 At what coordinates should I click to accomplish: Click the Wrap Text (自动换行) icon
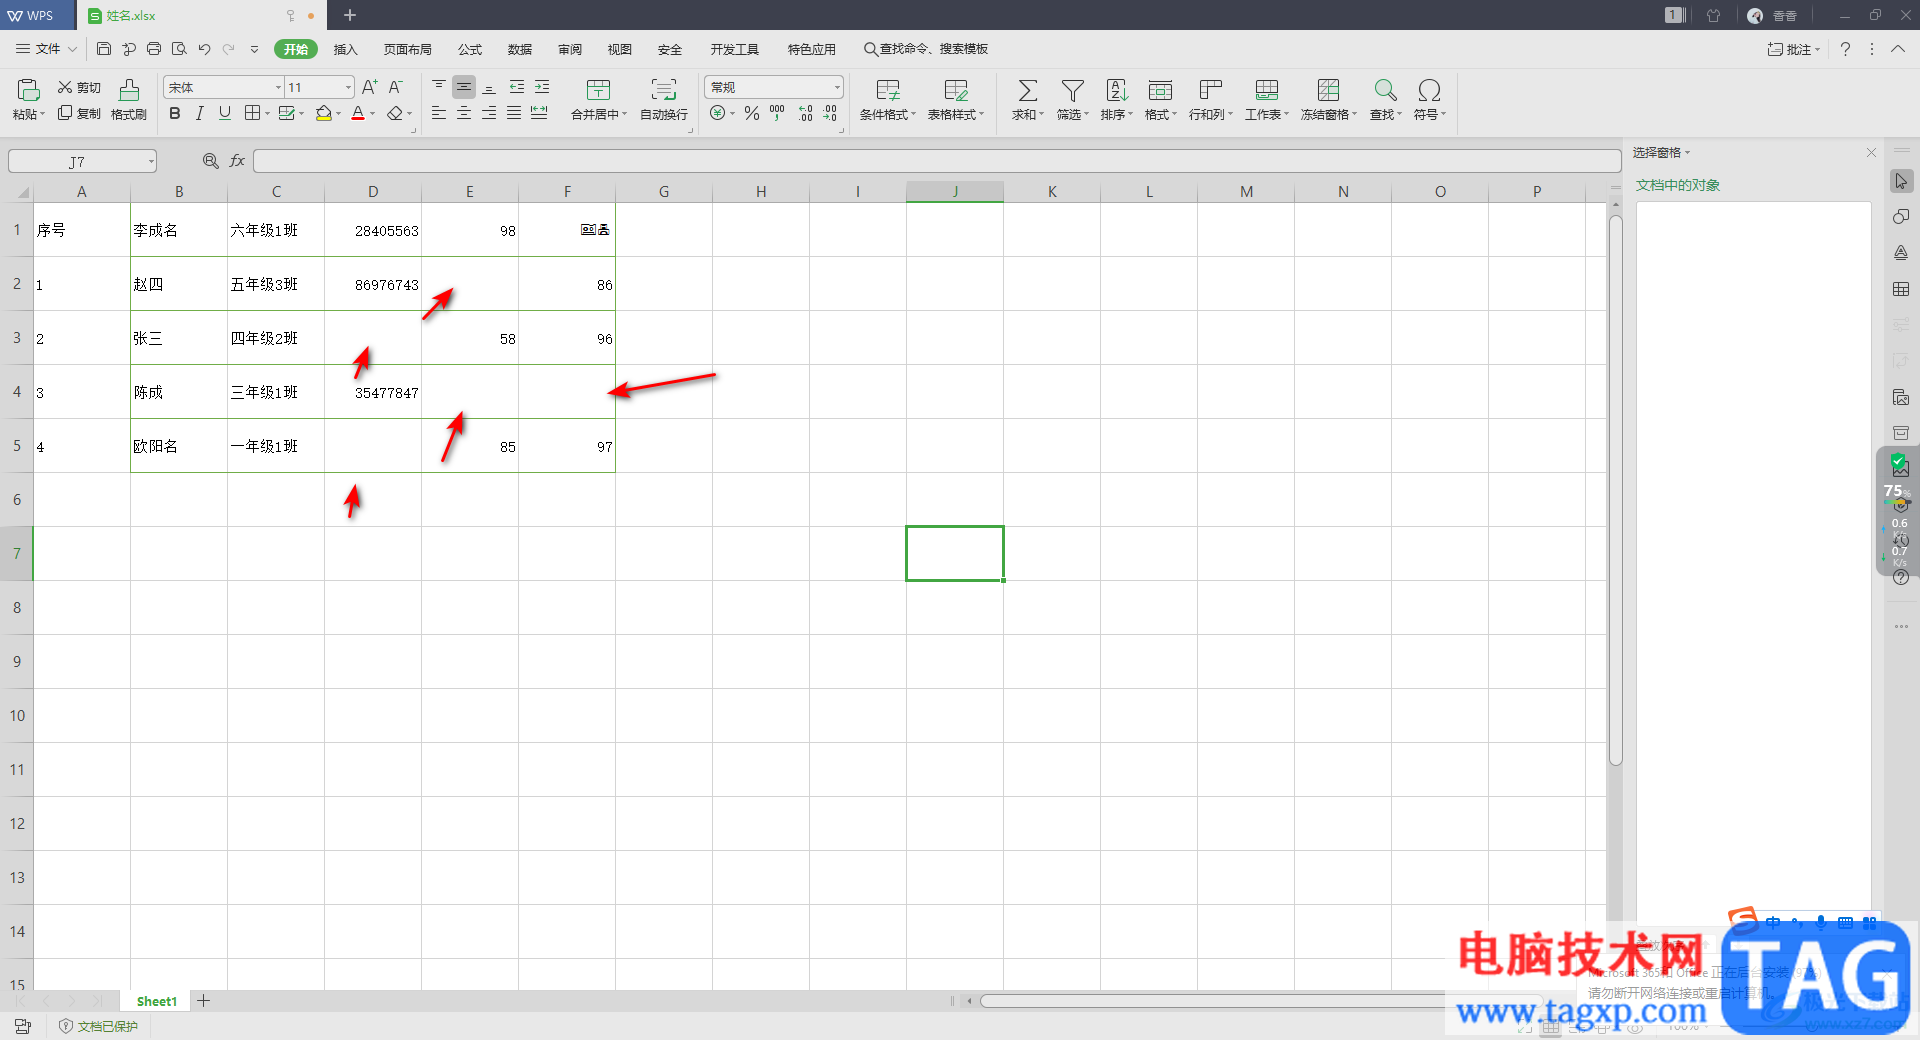pos(664,90)
